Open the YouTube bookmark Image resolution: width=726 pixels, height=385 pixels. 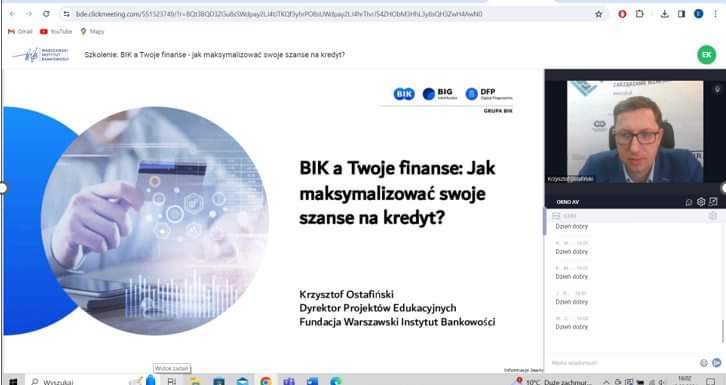[56, 31]
